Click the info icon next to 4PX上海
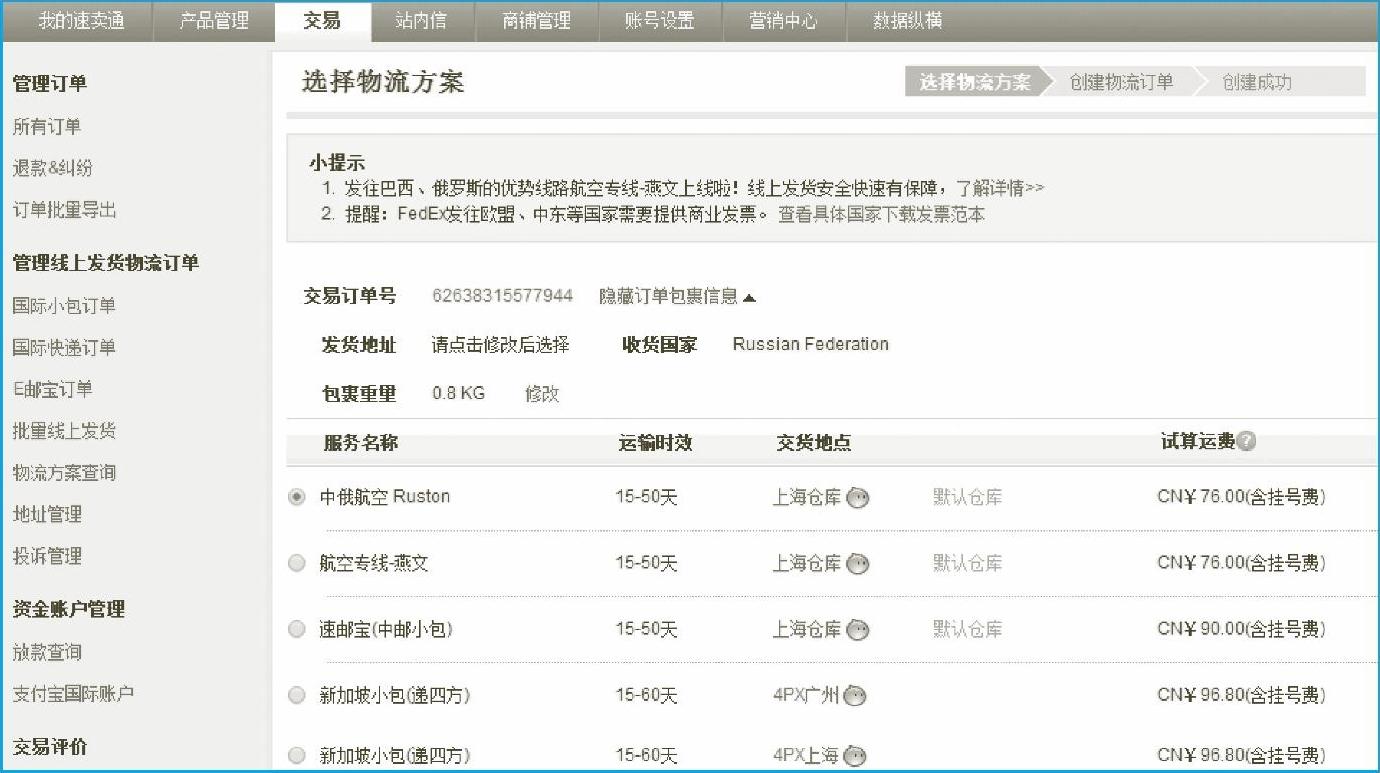The image size is (1380, 773). click(x=855, y=756)
